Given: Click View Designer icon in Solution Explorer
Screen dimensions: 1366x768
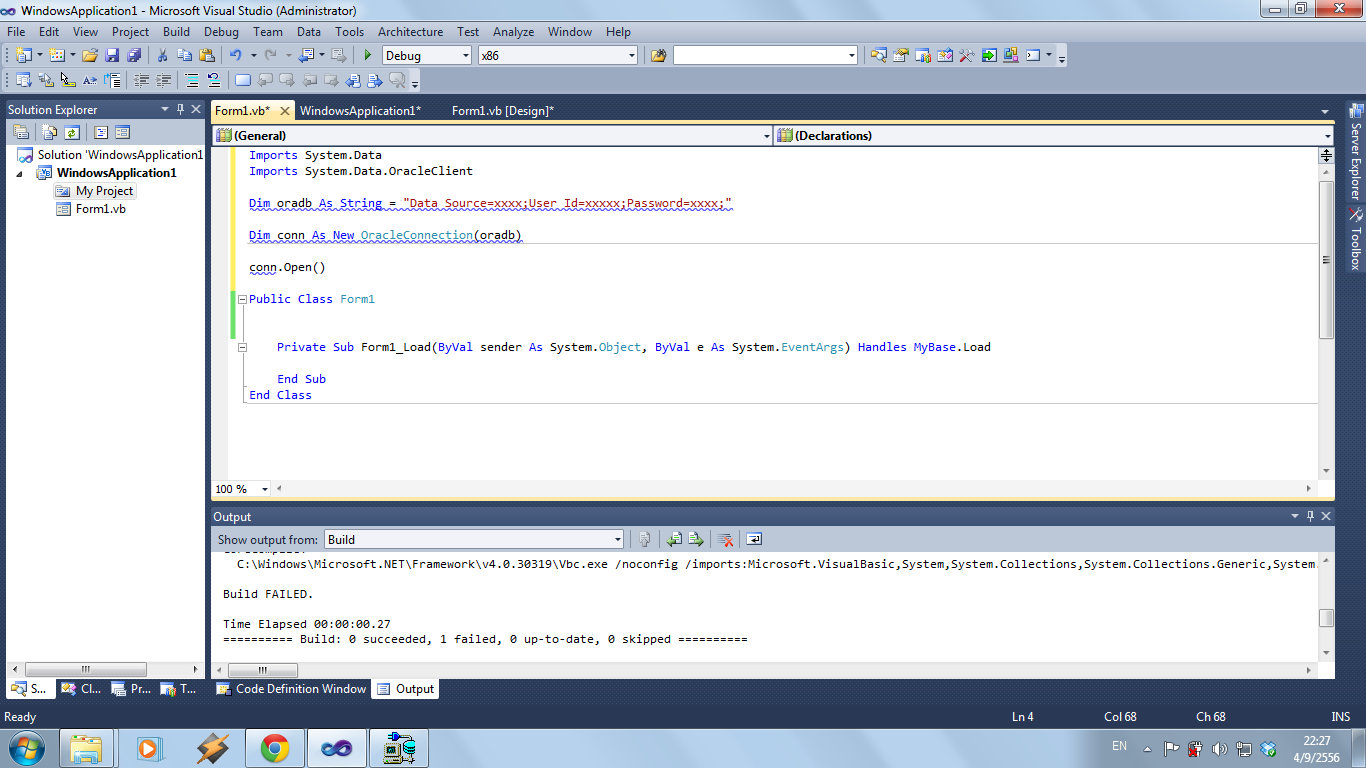Looking at the screenshot, I should click(123, 132).
